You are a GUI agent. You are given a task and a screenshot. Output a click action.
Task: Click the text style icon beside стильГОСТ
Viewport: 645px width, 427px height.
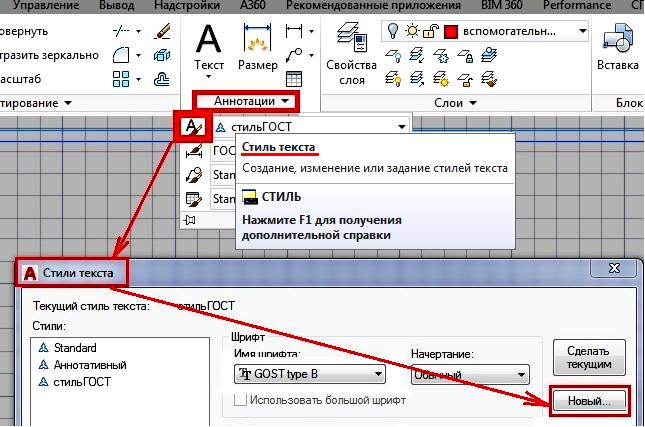(192, 127)
